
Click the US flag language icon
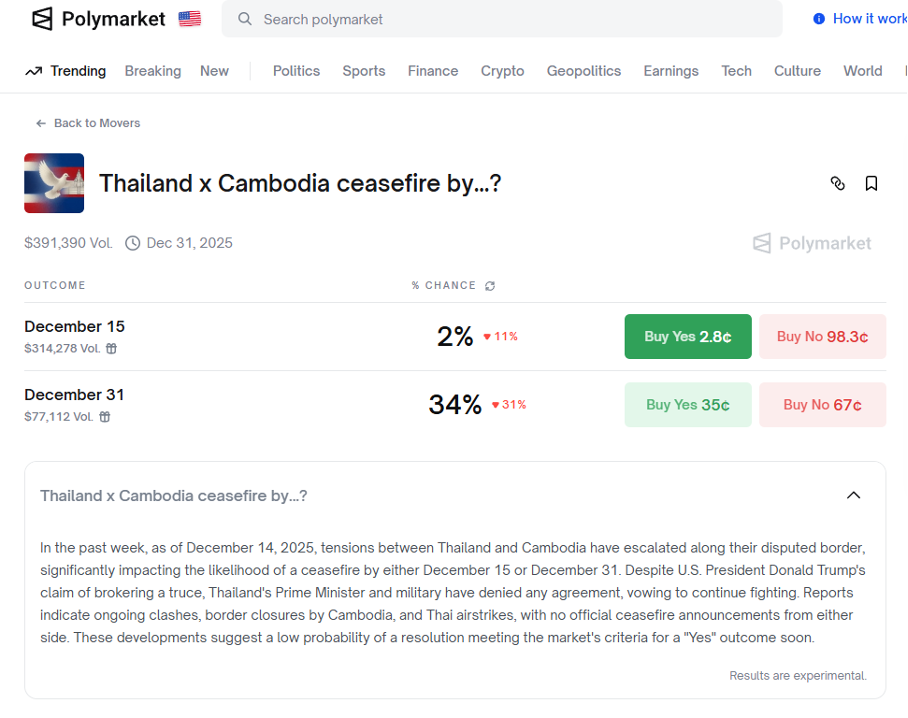189,19
